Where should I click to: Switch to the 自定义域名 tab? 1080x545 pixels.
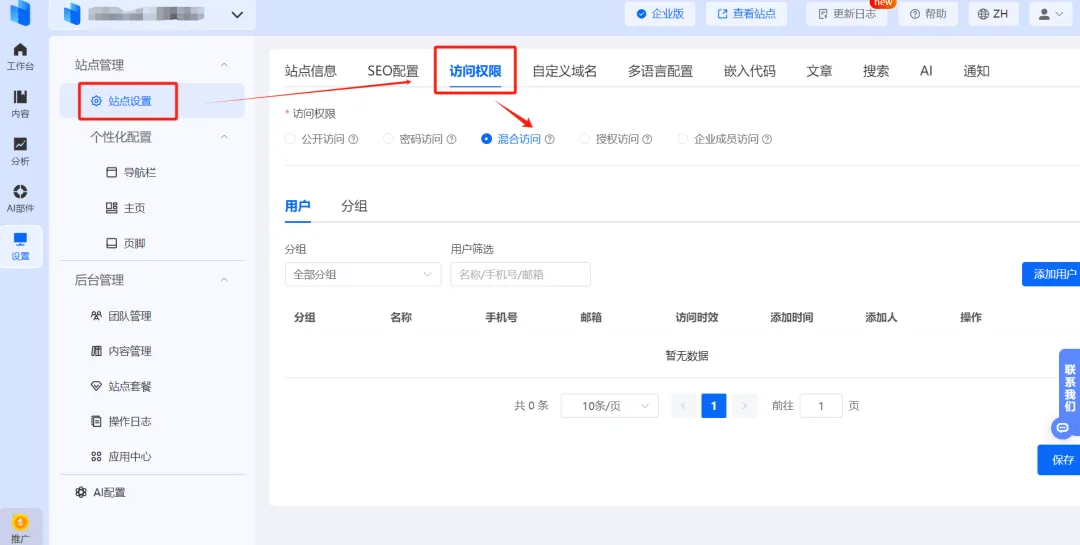(x=564, y=71)
